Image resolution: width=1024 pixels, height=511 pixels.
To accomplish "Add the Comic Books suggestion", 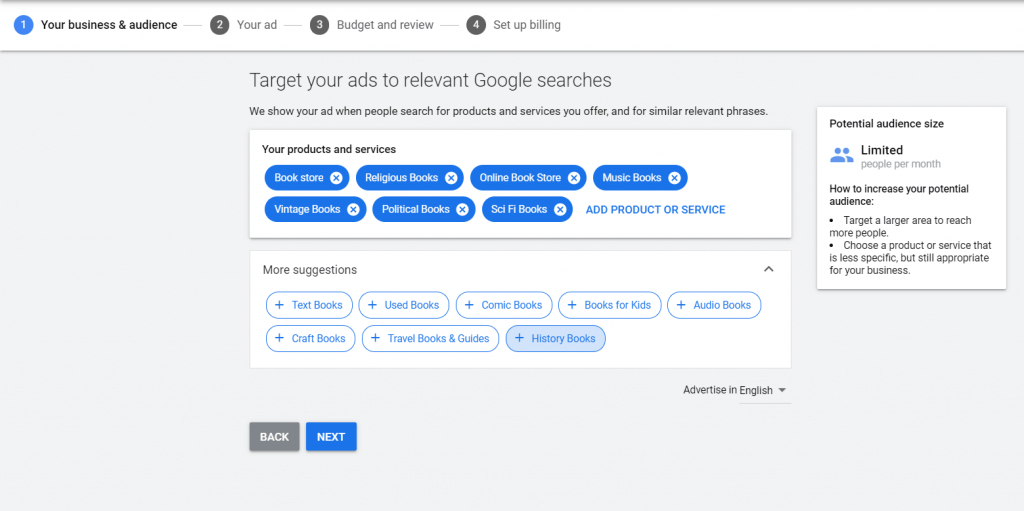I will [x=504, y=305].
